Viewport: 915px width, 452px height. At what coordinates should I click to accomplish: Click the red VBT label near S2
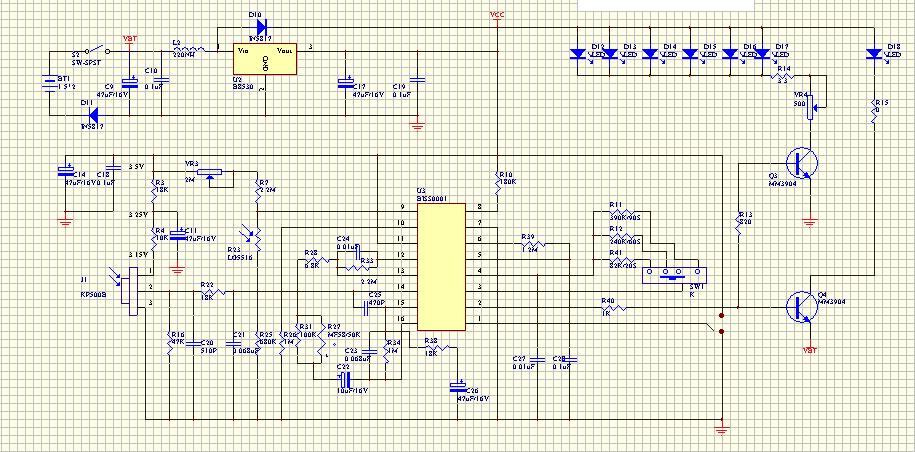(130, 38)
